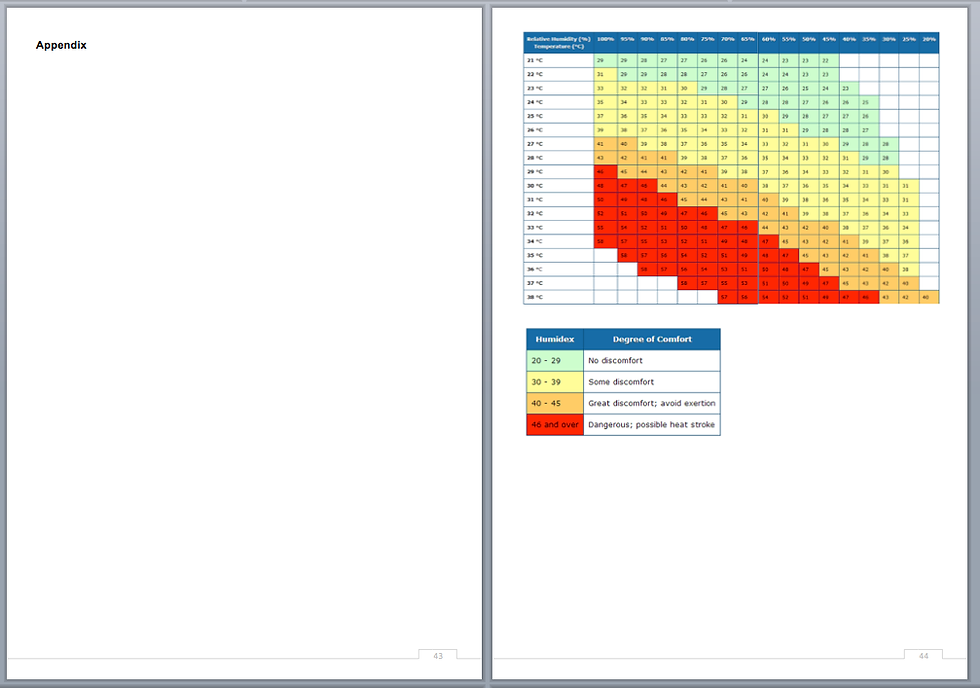
Task: Click page number 44 in the footer
Action: click(x=924, y=656)
